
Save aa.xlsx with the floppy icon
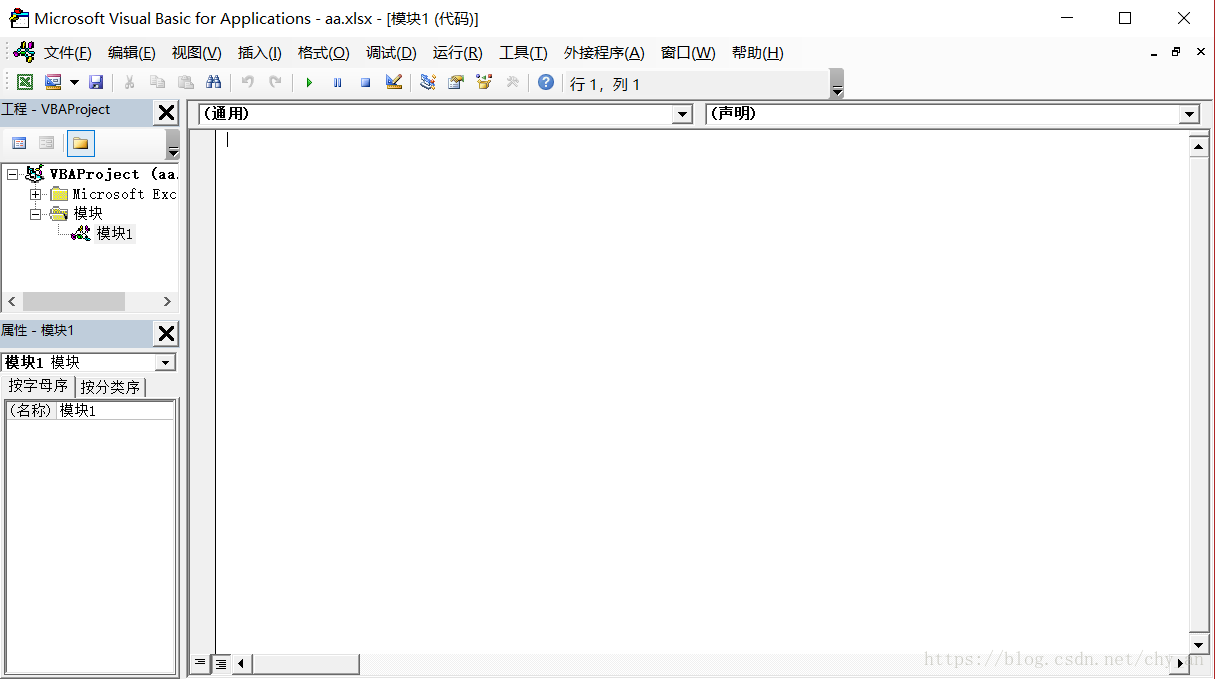click(x=96, y=83)
